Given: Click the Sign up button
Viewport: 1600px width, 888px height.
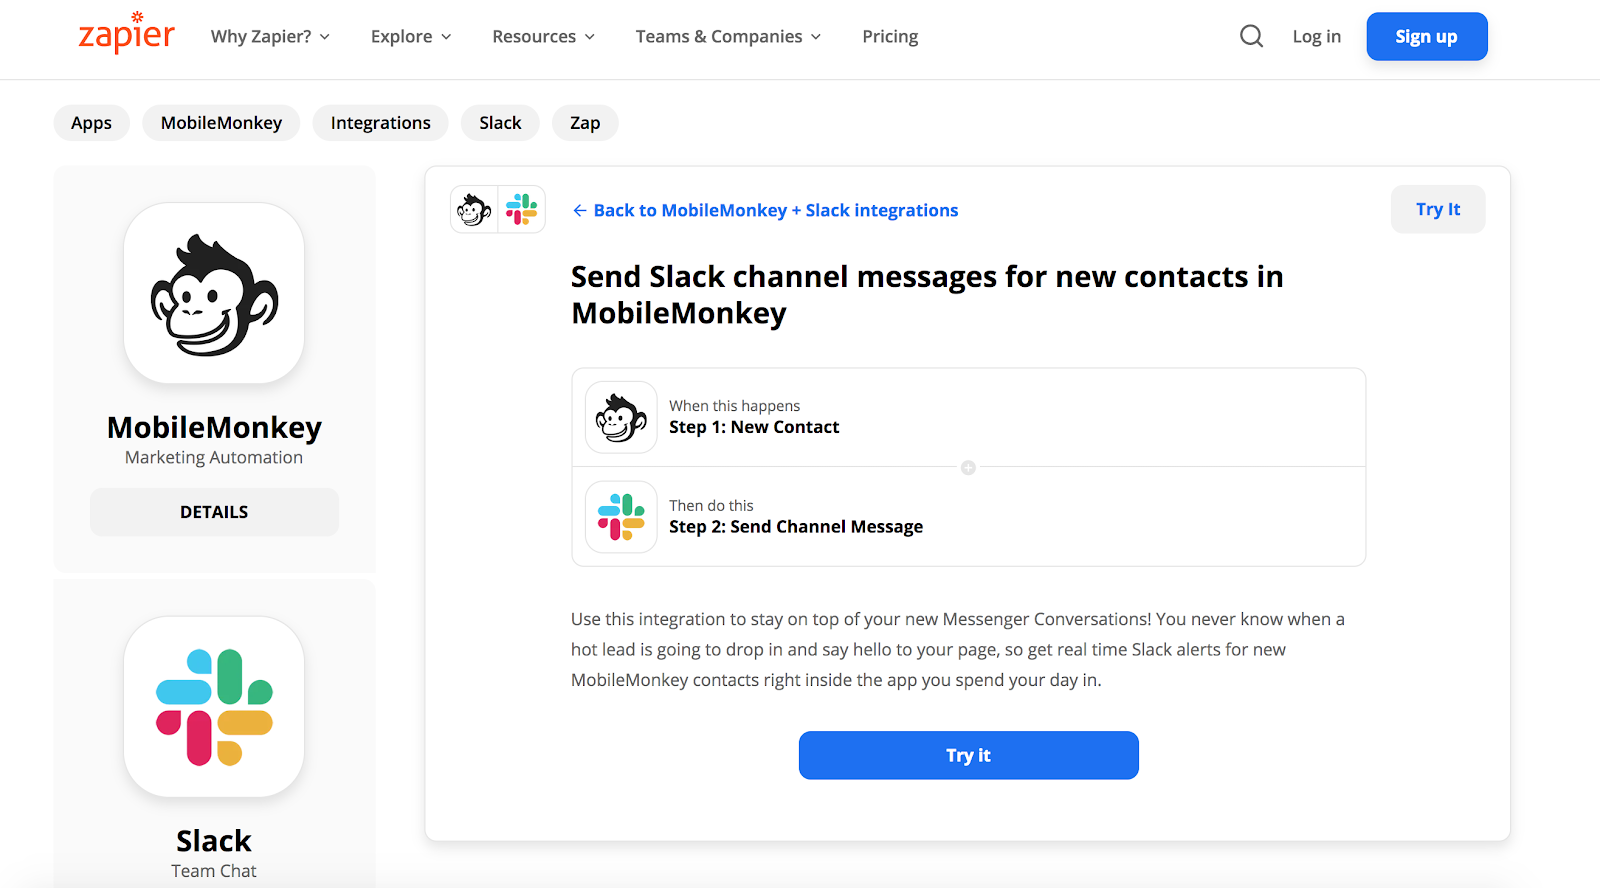Looking at the screenshot, I should click(1427, 36).
